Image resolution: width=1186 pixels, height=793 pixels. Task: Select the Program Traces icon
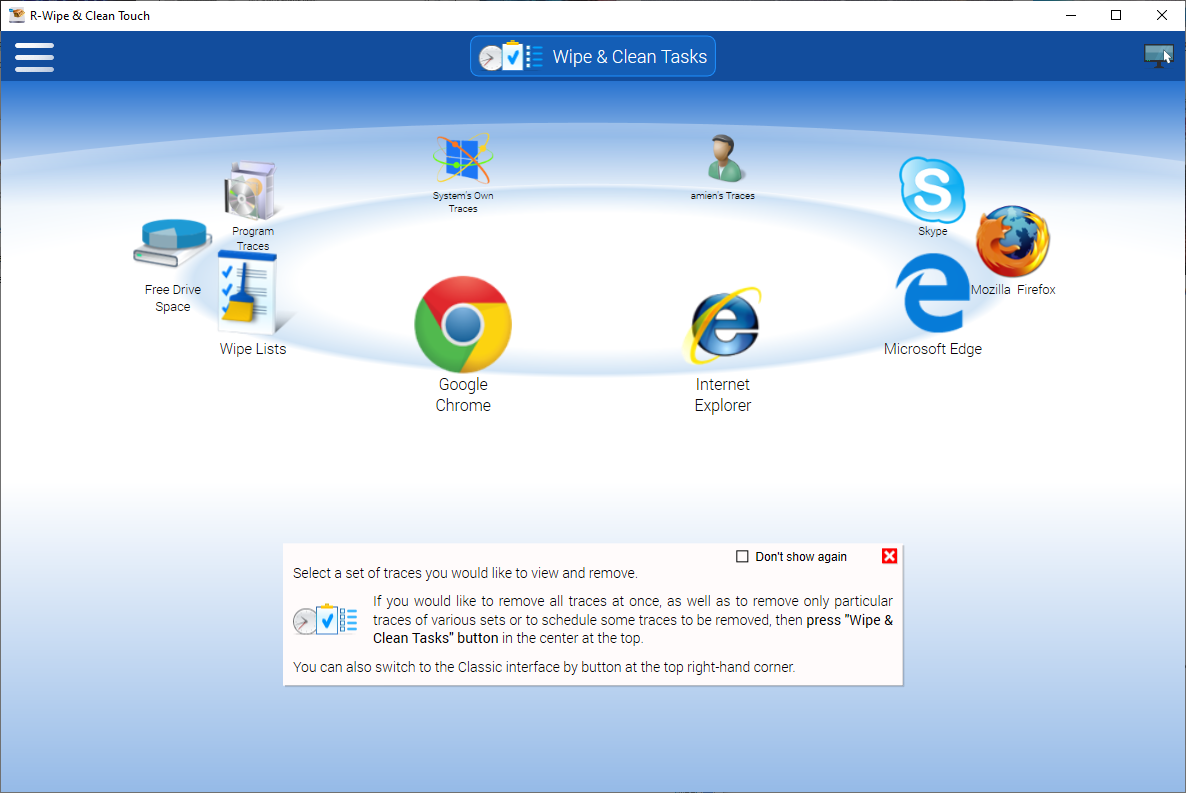250,191
